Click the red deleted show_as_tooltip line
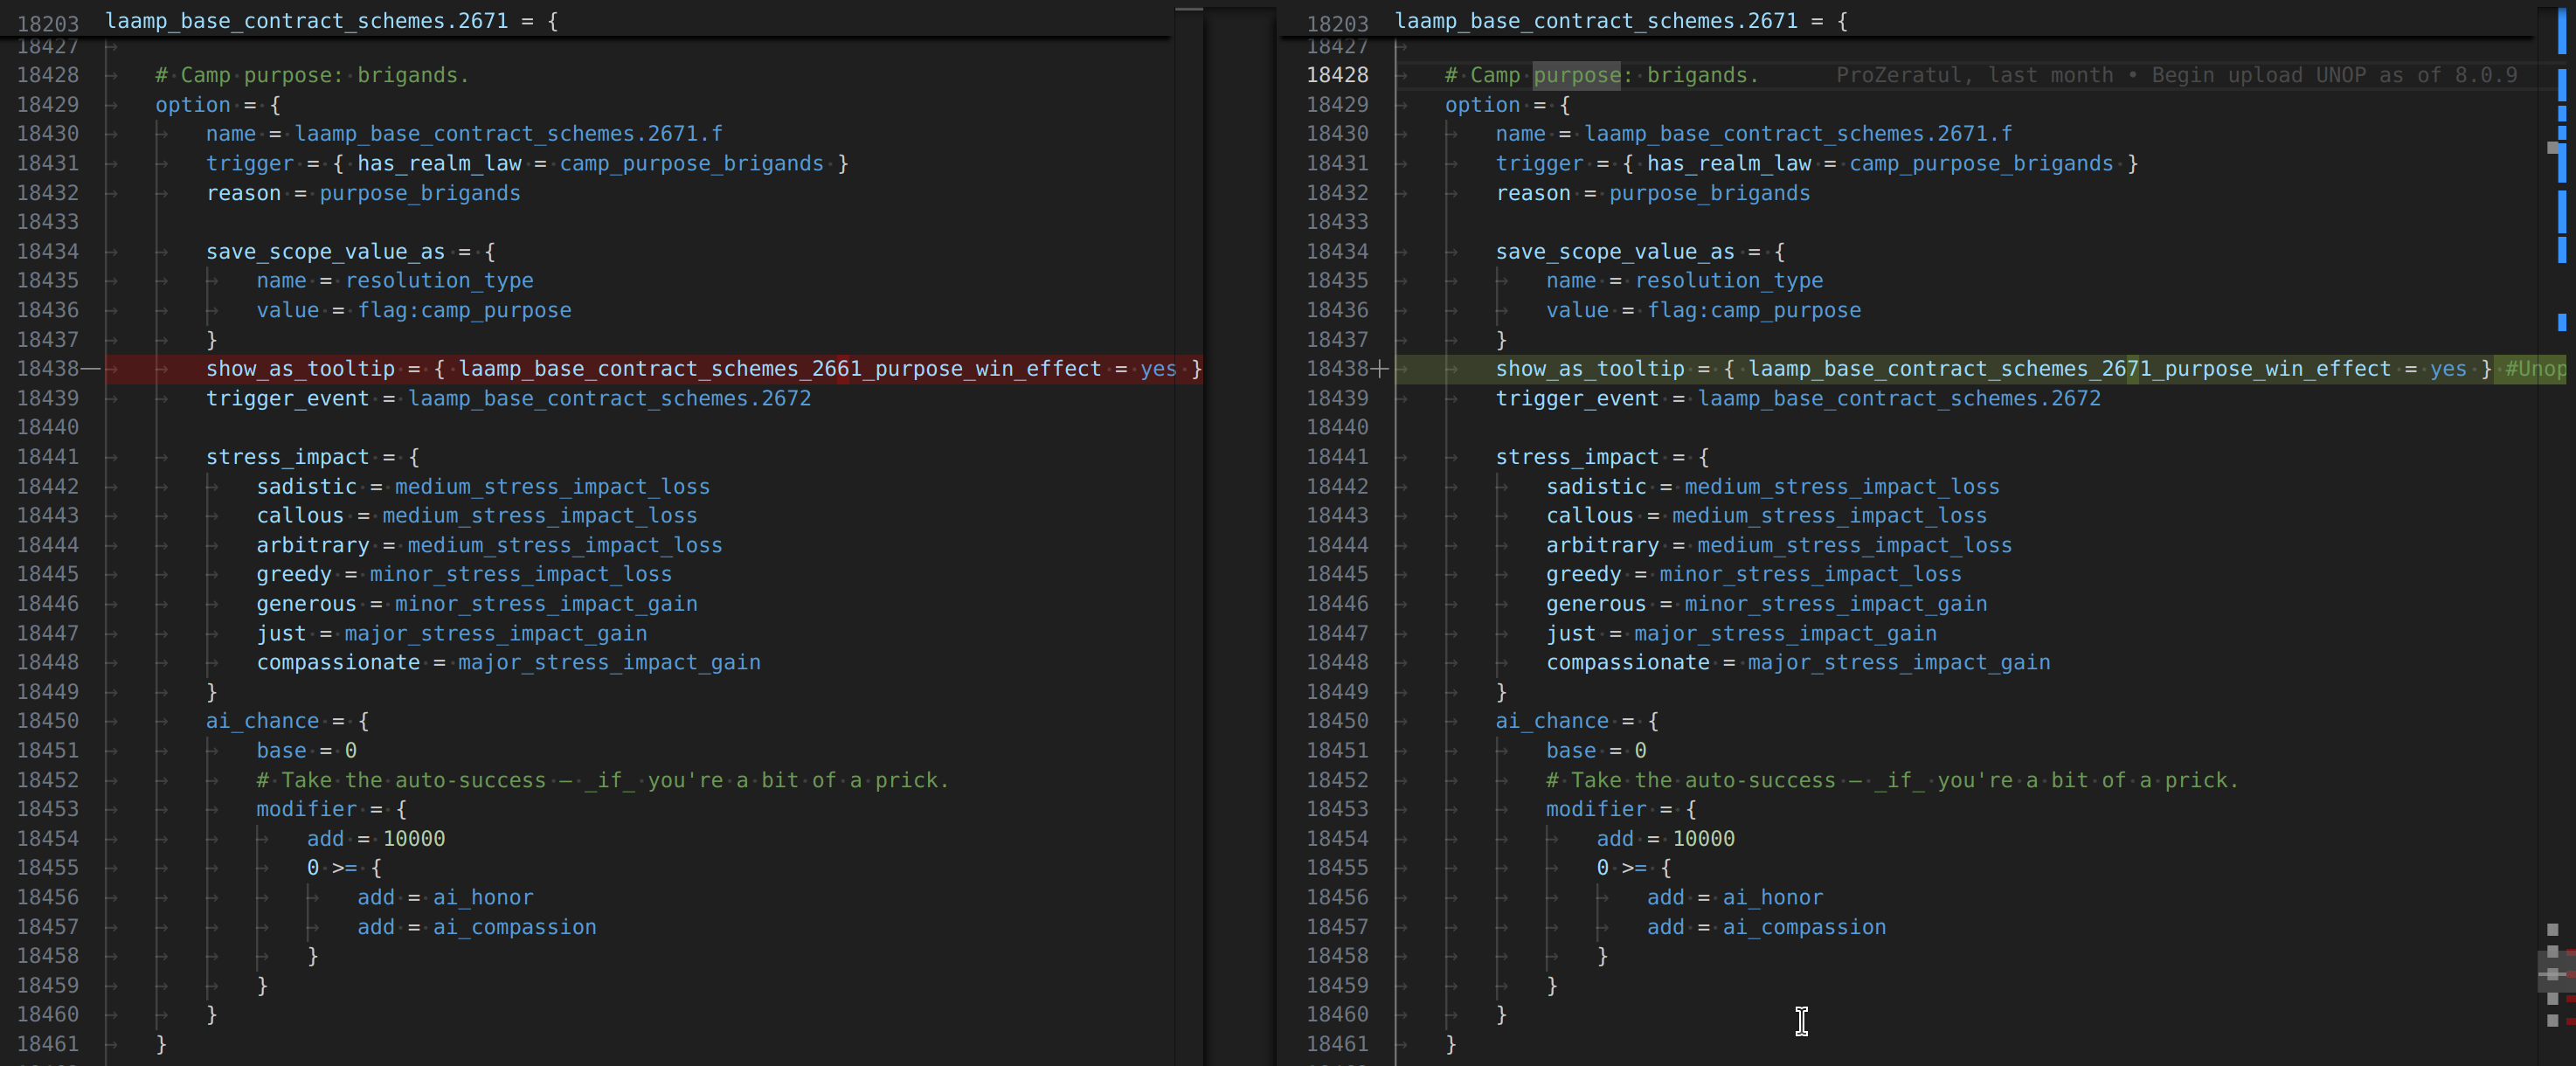 [x=650, y=369]
